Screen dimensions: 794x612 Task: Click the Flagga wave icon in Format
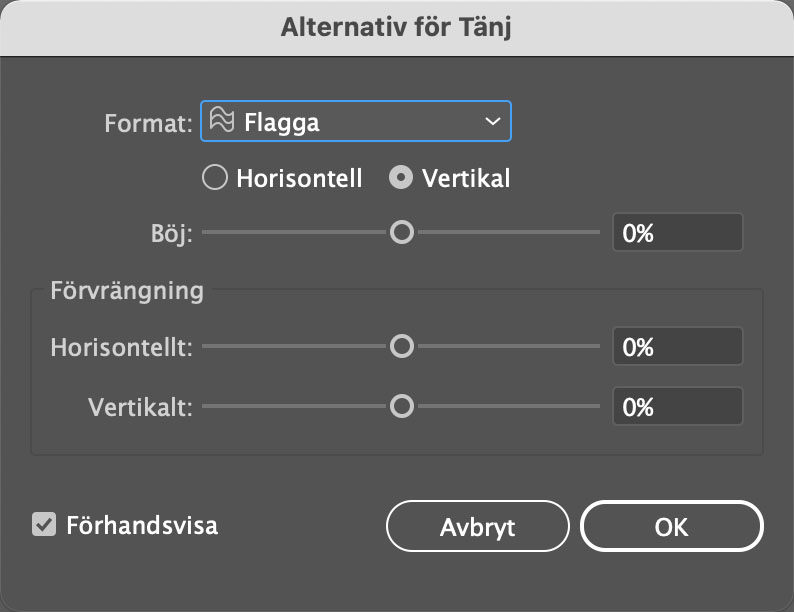point(222,120)
